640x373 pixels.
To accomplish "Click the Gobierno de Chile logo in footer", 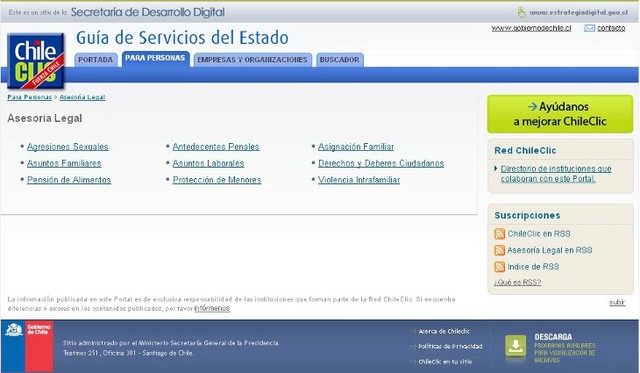I will coord(29,346).
